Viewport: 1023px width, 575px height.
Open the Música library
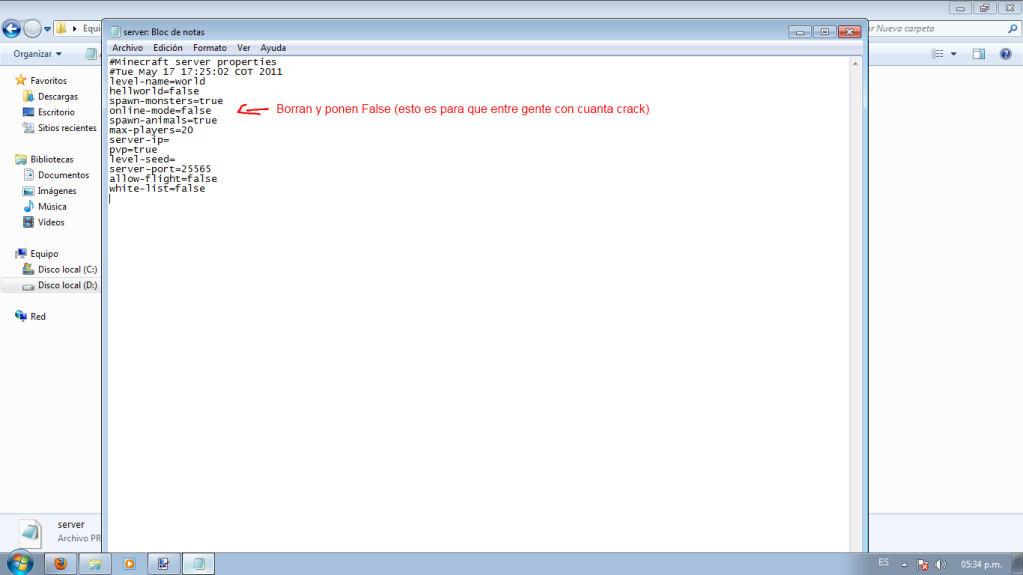pos(52,206)
